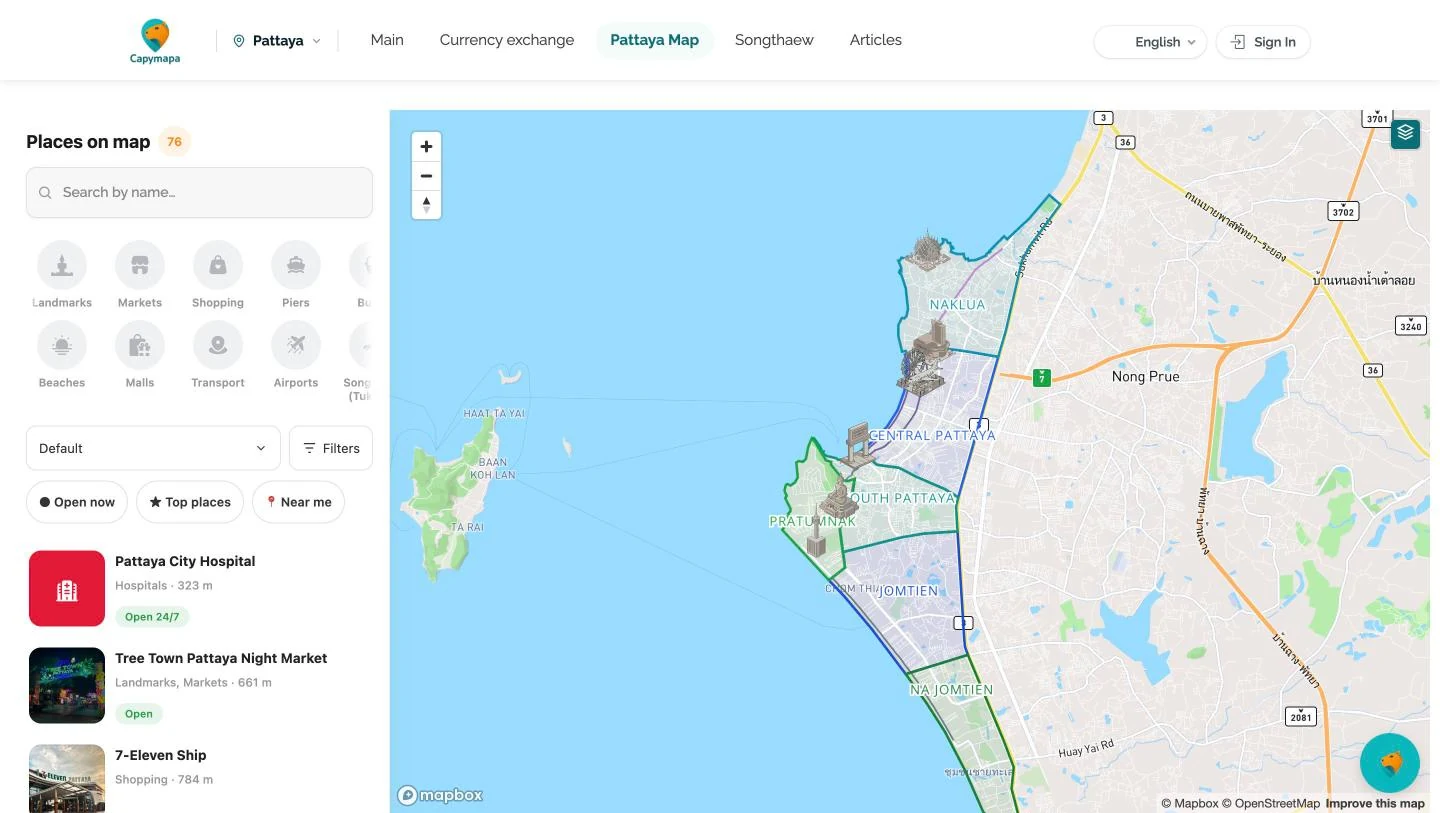The image size is (1440, 813).
Task: Go to the Main tab
Action: click(387, 40)
